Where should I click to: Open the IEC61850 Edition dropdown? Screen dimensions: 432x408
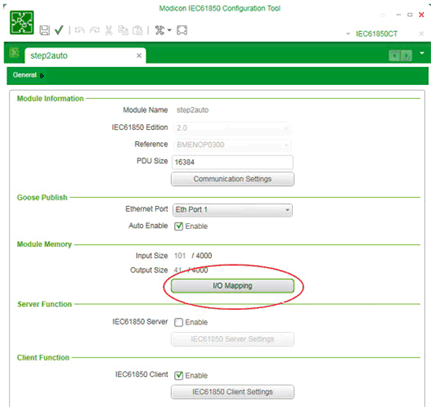click(x=232, y=128)
